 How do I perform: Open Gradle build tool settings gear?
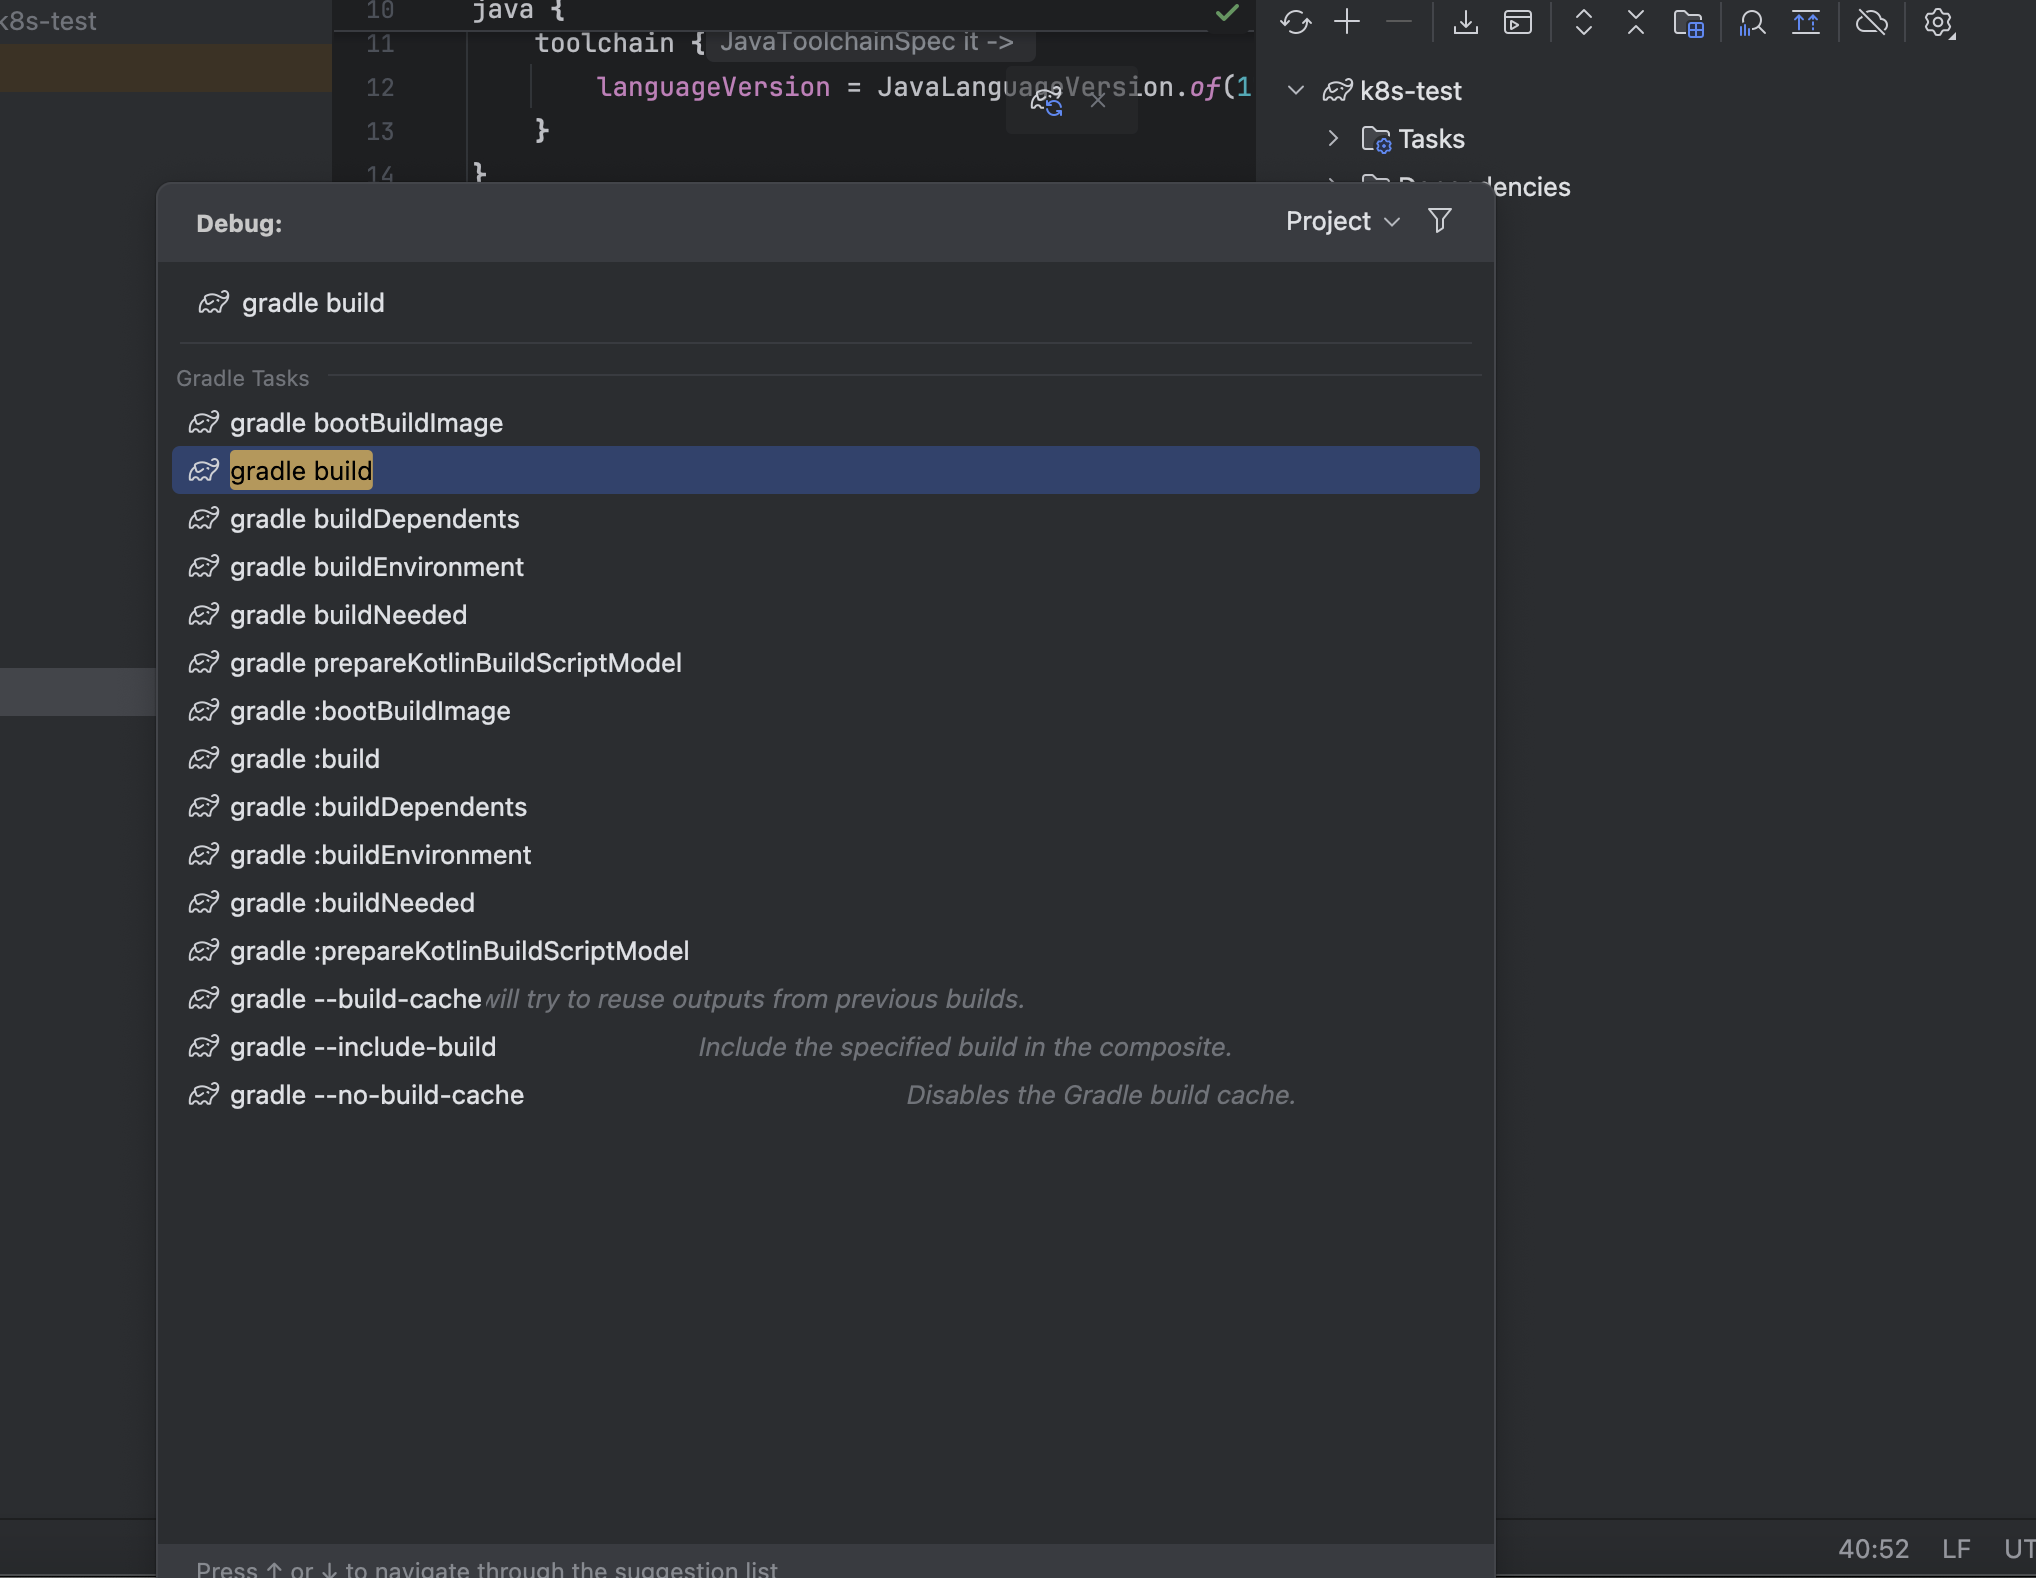coord(1938,22)
